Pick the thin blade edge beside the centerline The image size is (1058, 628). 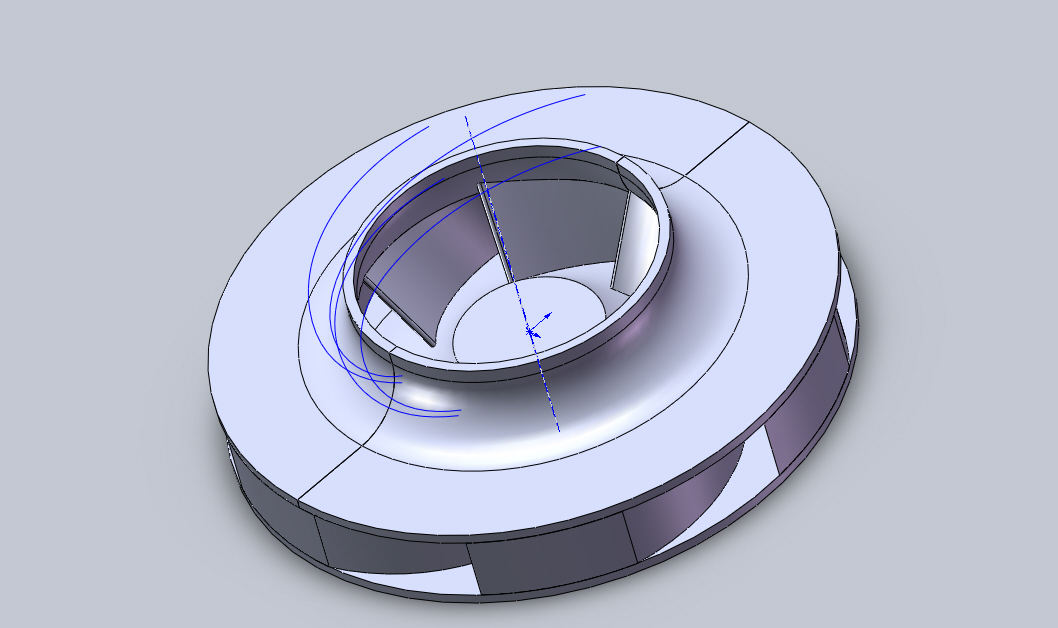pyautogui.click(x=496, y=233)
